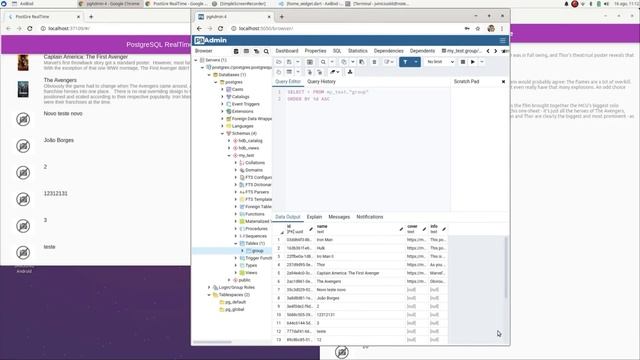Click the Stop query square icon
The width and height of the screenshot is (640, 360).
click(463, 62)
